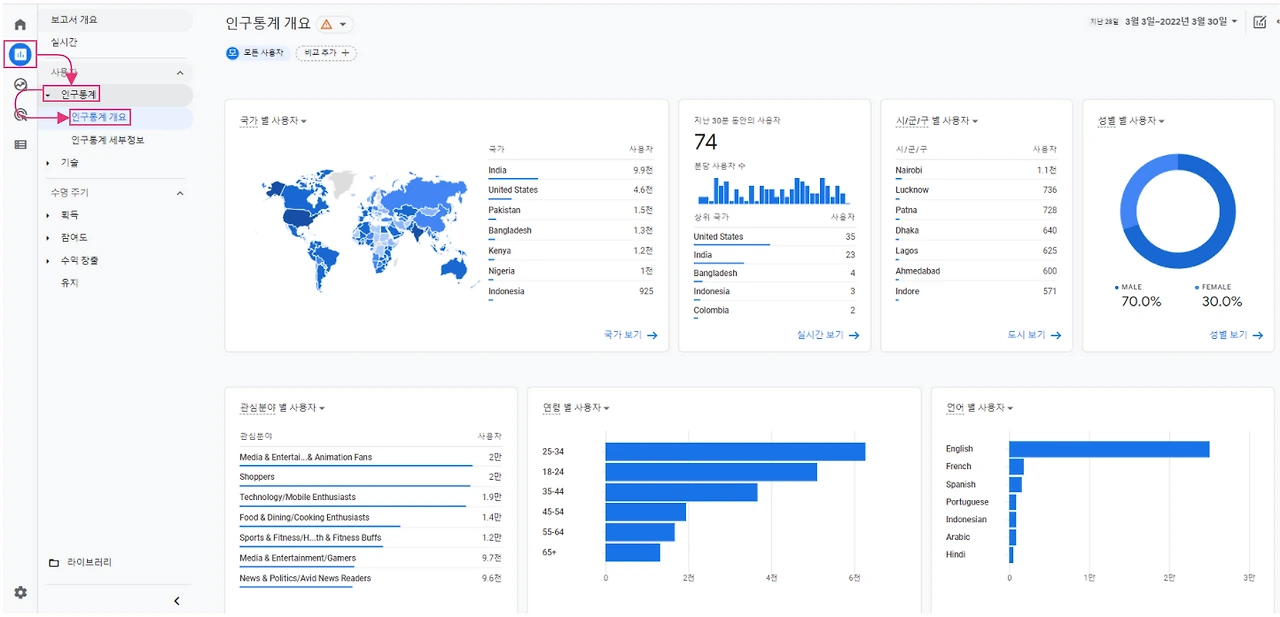Open the 국가 별 사용자 card dropdown
The height and width of the screenshot is (617, 1280).
pyautogui.click(x=273, y=121)
